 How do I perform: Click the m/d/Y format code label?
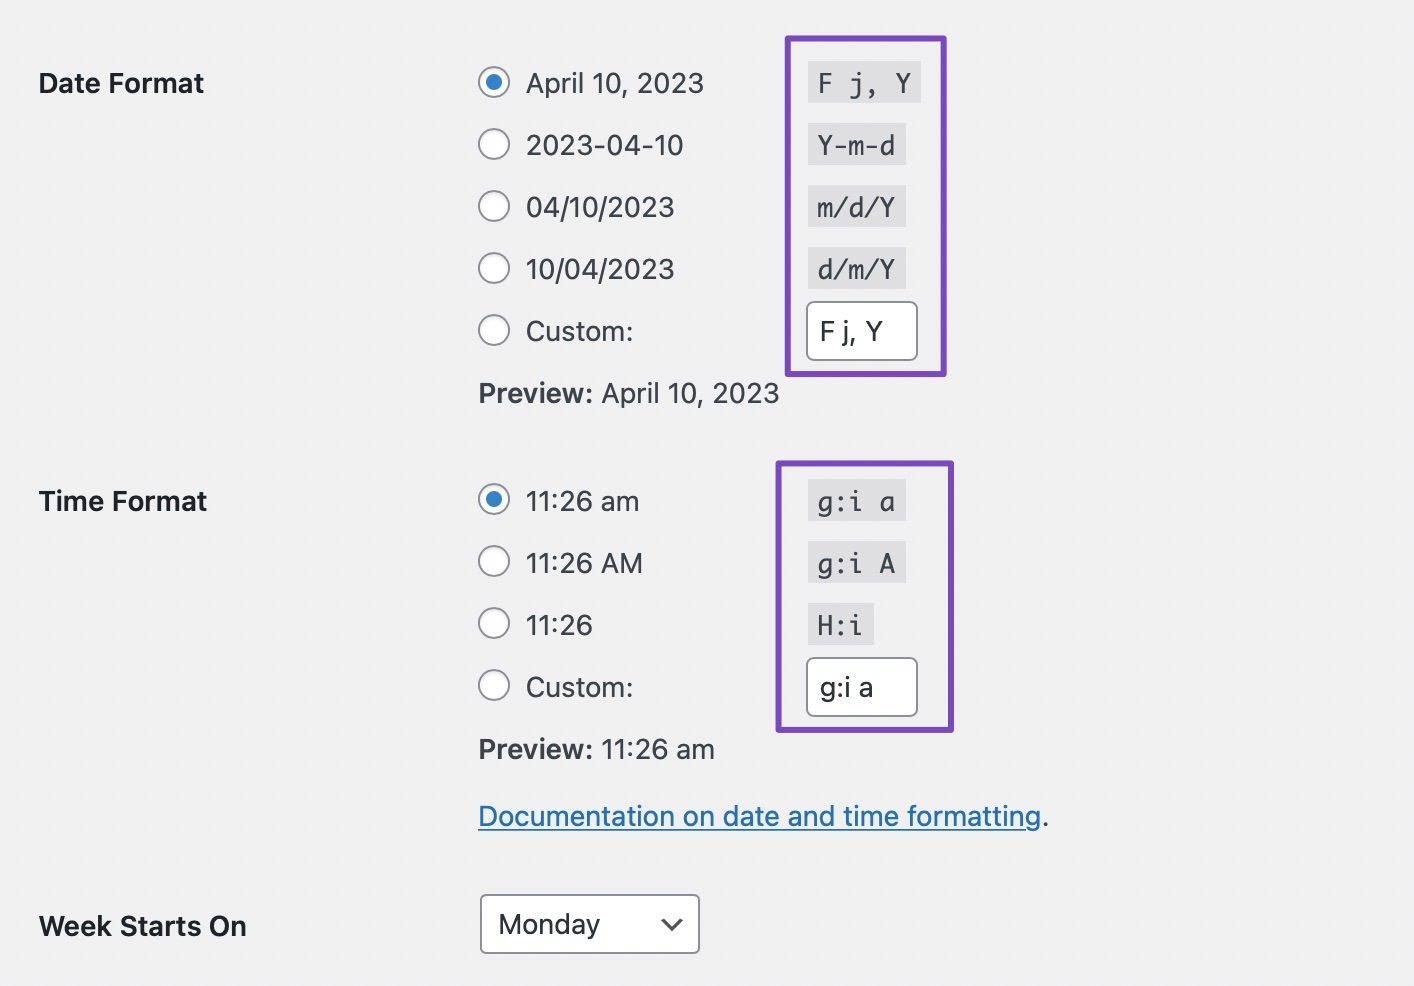(x=856, y=206)
